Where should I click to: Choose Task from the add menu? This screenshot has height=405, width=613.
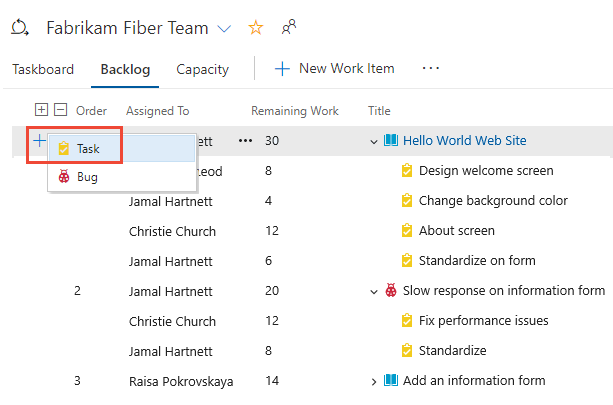(x=89, y=148)
